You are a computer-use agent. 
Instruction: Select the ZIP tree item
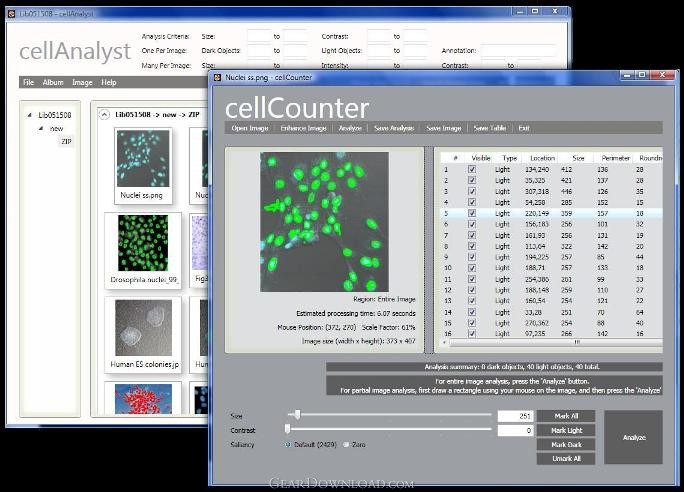(66, 142)
